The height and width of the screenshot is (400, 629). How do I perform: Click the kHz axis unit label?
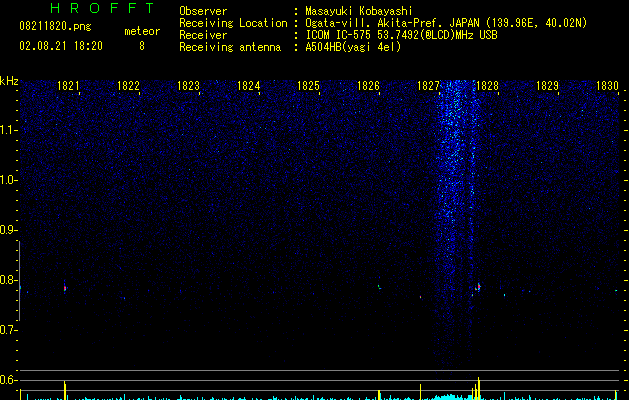click(9, 81)
